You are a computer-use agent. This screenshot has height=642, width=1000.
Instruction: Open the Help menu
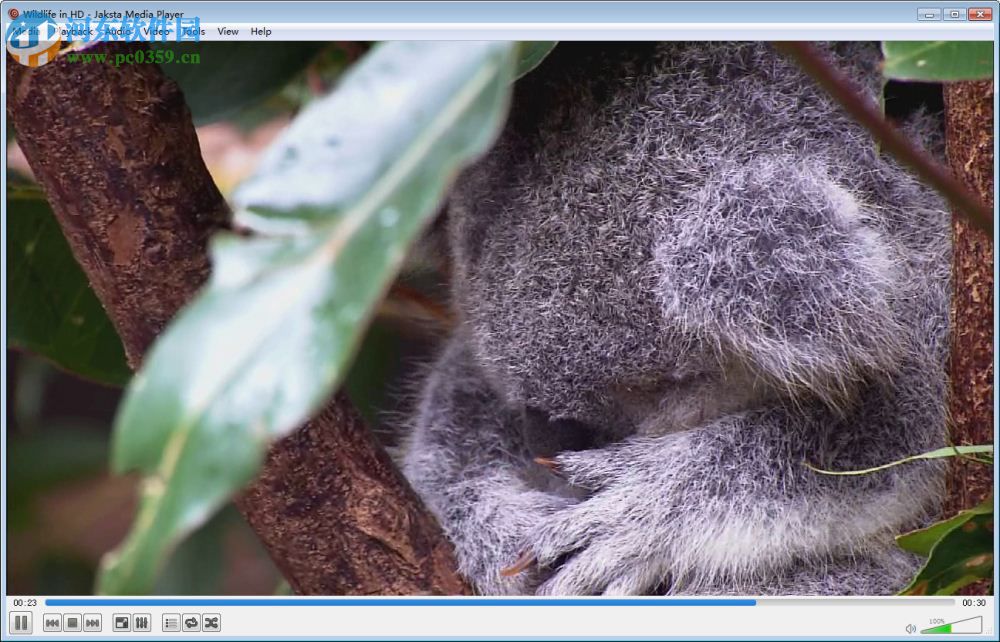click(x=260, y=31)
